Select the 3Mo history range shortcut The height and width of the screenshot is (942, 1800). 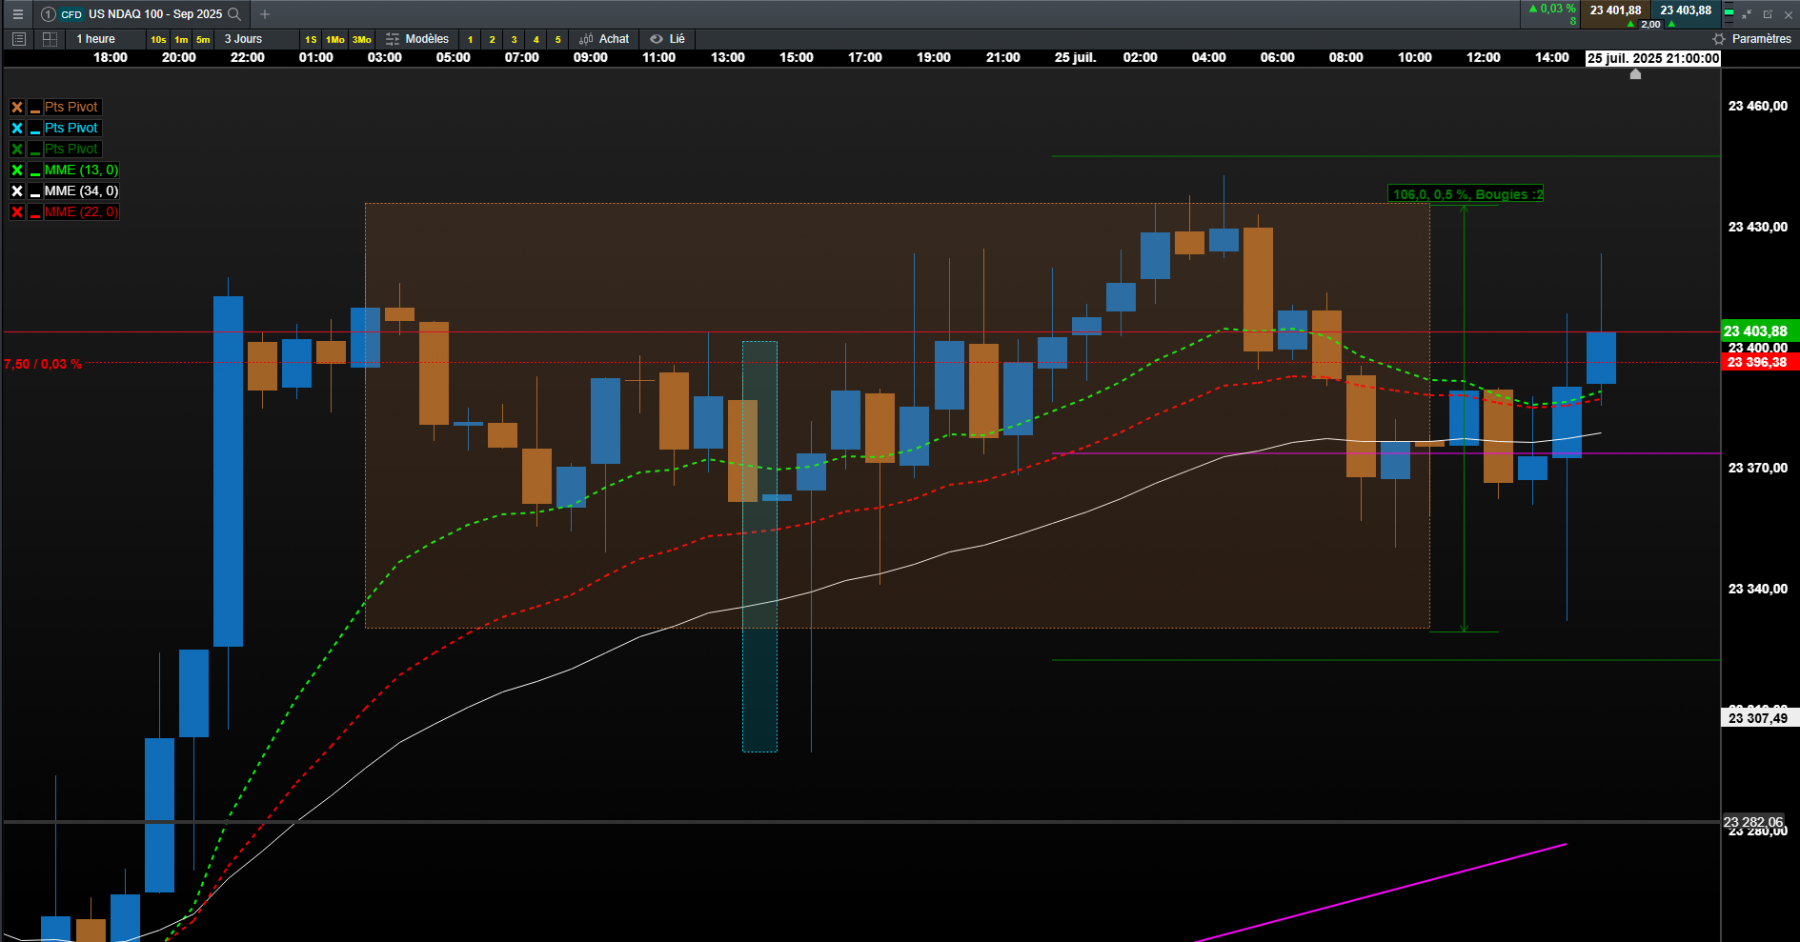click(x=362, y=40)
